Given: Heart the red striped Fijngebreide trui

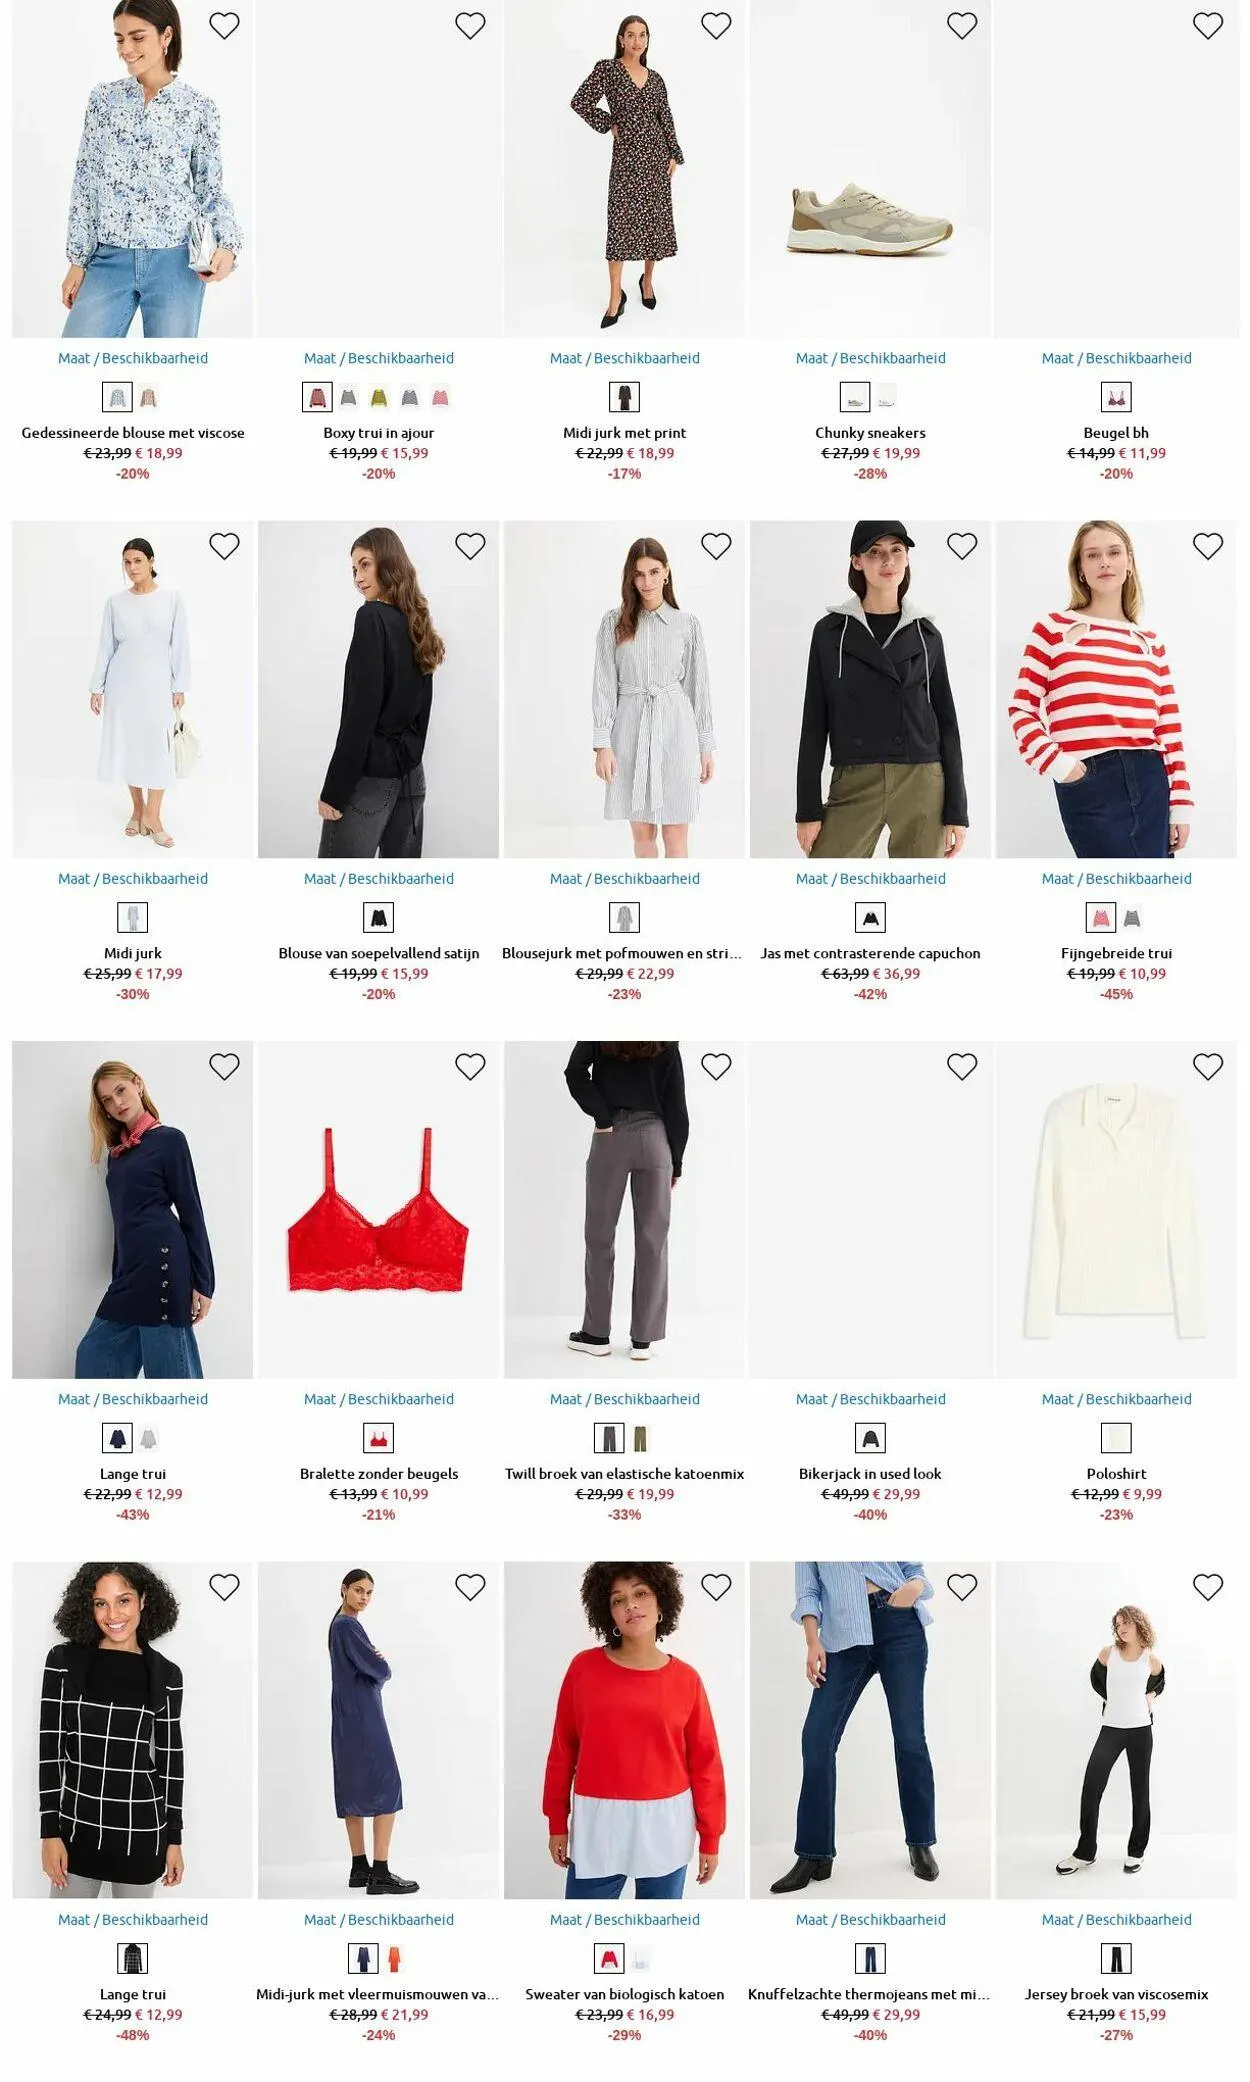Looking at the screenshot, I should click(x=1208, y=546).
